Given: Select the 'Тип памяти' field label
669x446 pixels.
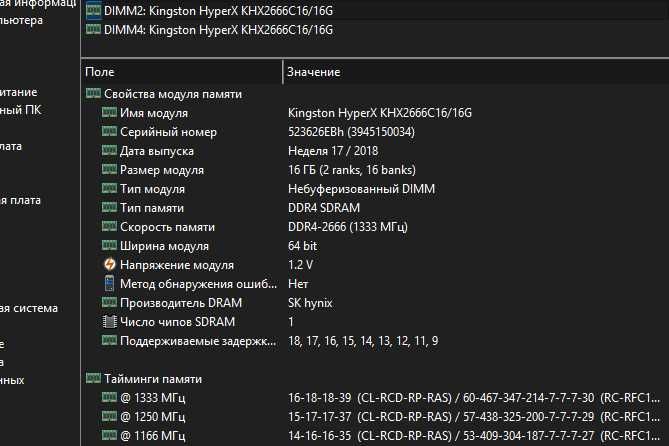Looking at the screenshot, I should 152,208.
